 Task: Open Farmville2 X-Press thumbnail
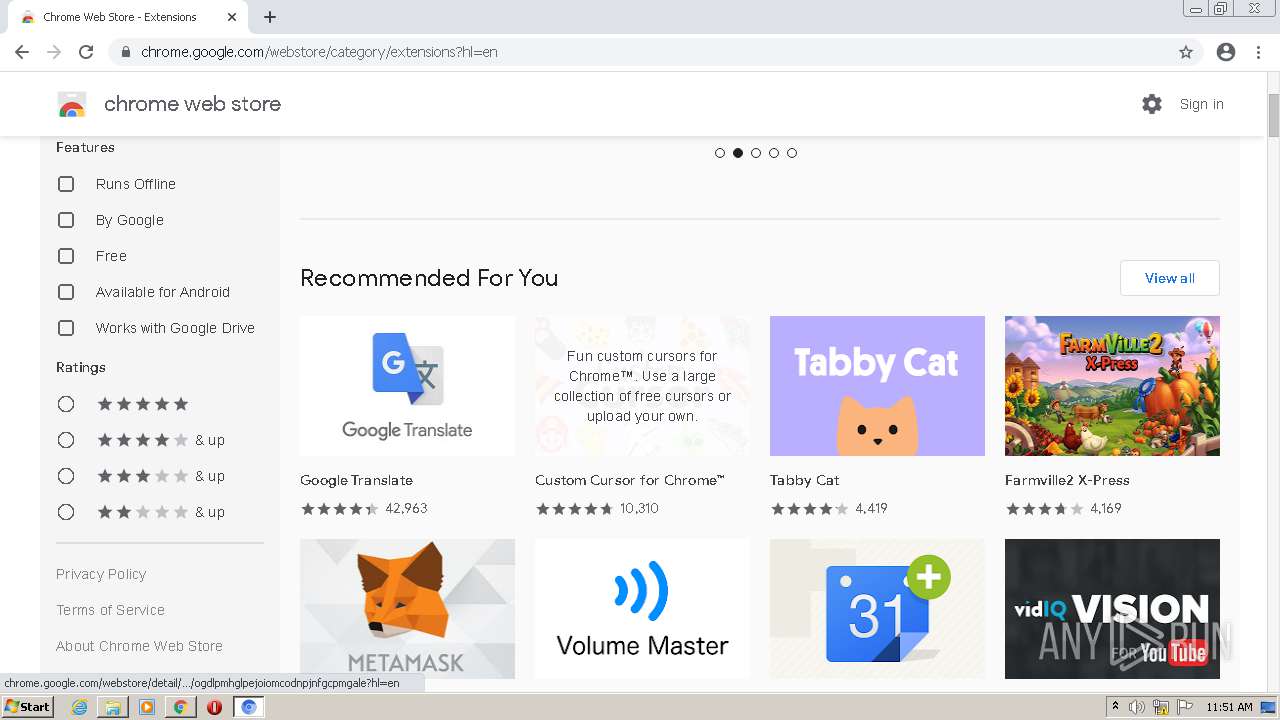(1112, 386)
